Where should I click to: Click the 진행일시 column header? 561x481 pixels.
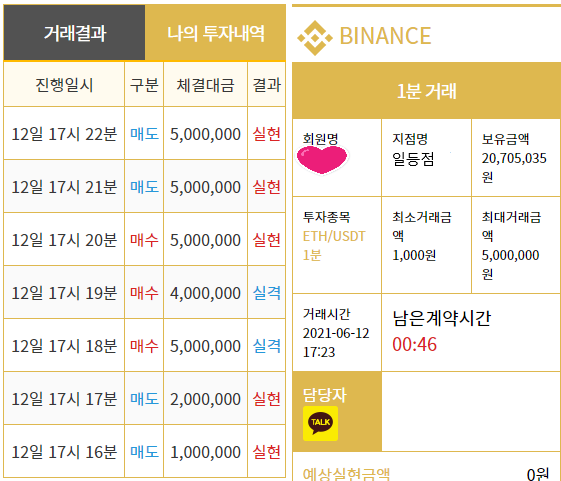pyautogui.click(x=64, y=85)
